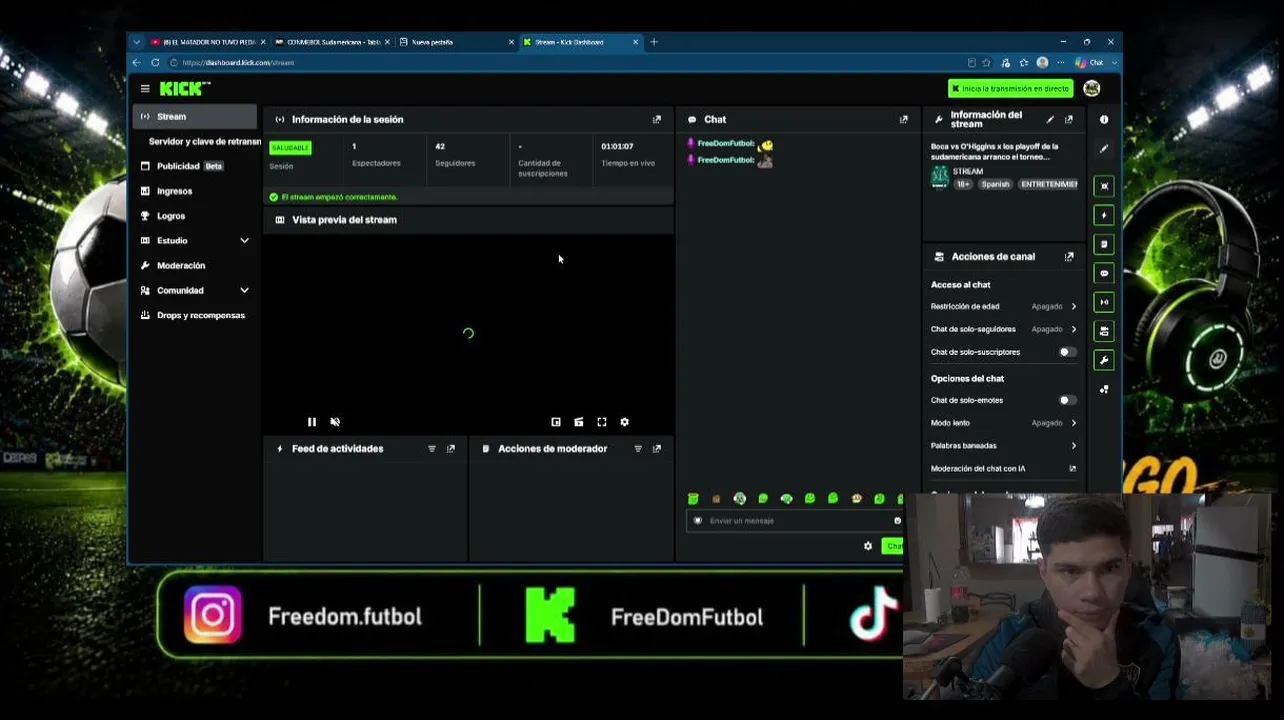The image size is (1284, 720).
Task: Go to Ingresos in the sidebar
Action: pyautogui.click(x=195, y=191)
